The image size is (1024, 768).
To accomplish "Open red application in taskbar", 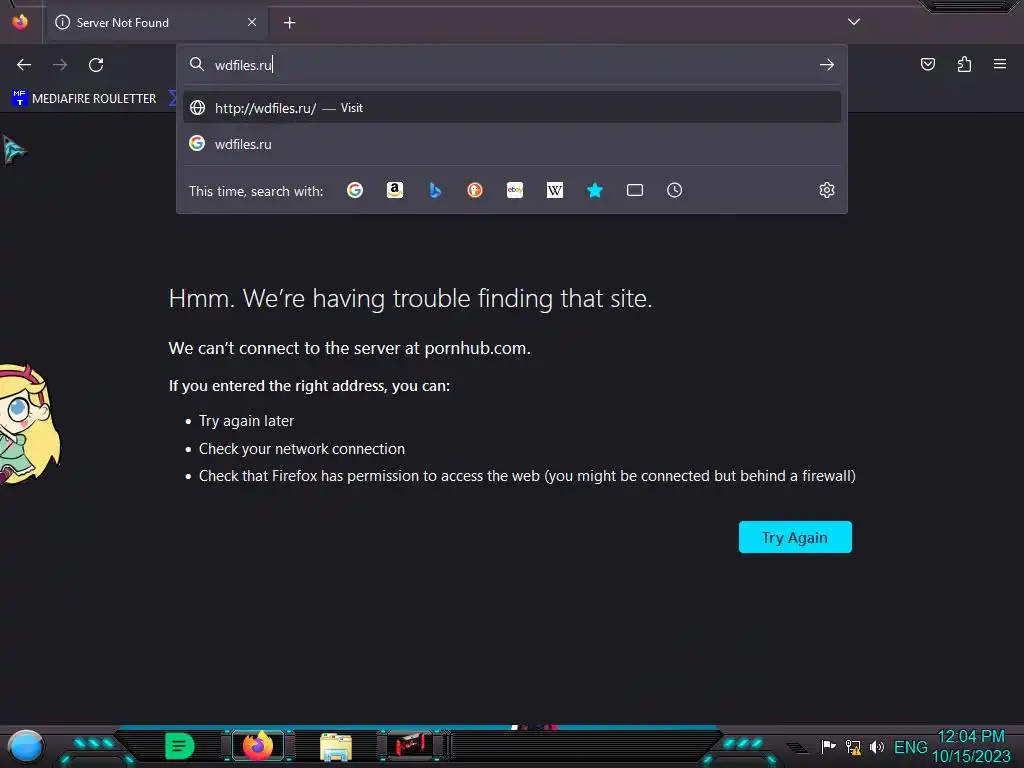I will tap(411, 745).
